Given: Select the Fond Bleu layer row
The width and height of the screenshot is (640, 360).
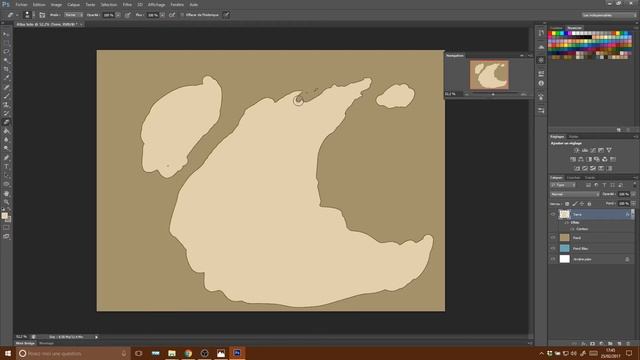Looking at the screenshot, I should point(592,248).
